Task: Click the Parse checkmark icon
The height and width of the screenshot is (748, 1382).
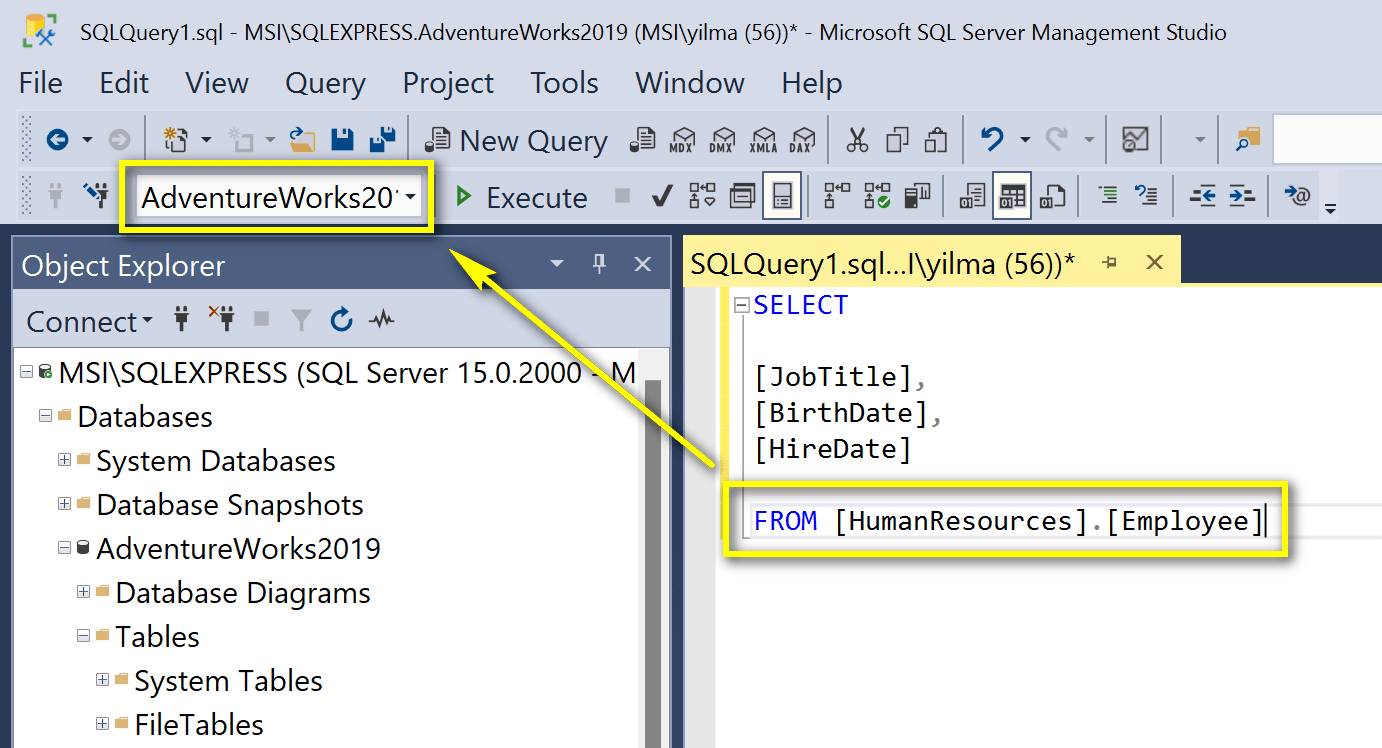Action: pos(661,196)
